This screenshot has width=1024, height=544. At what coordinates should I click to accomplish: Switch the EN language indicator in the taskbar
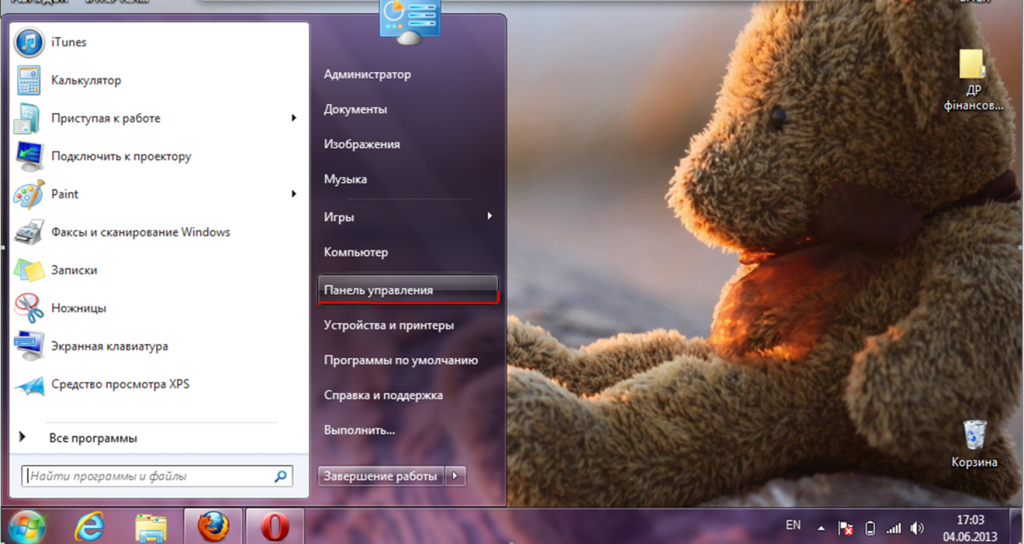pyautogui.click(x=793, y=526)
